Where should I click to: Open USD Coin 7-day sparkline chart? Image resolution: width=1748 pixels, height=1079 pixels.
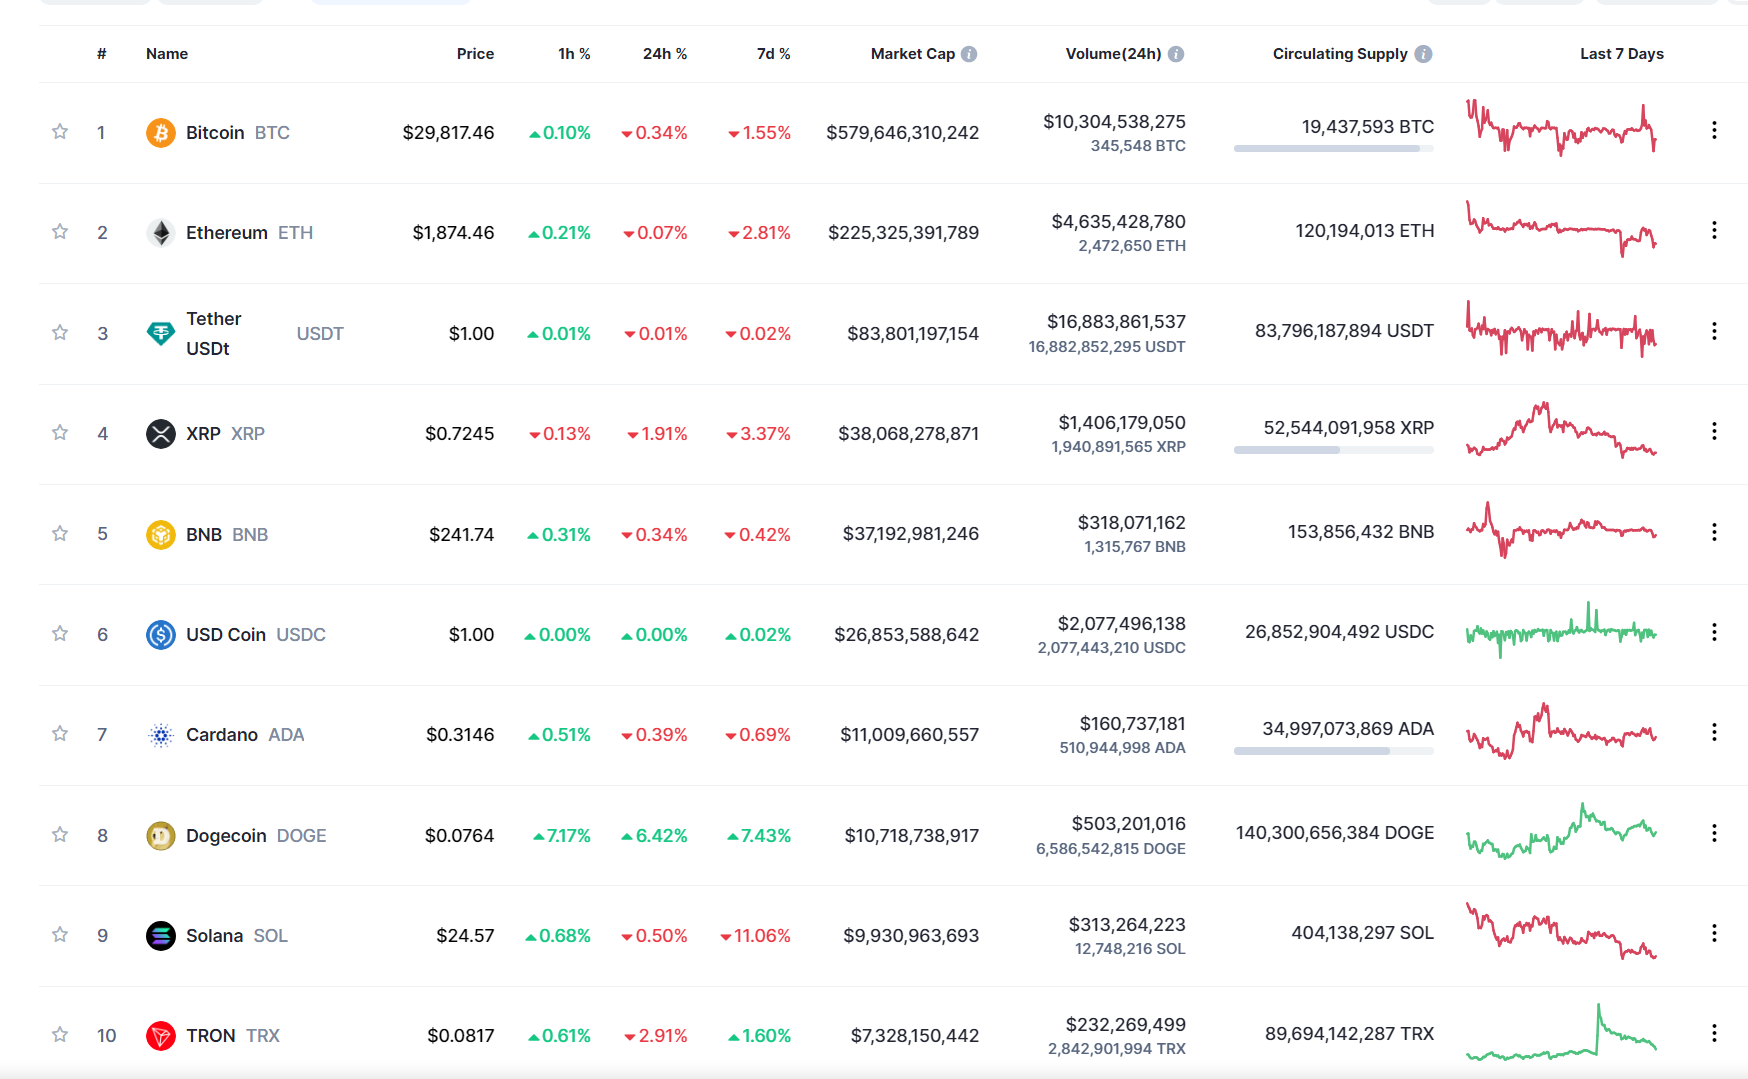pyautogui.click(x=1561, y=630)
